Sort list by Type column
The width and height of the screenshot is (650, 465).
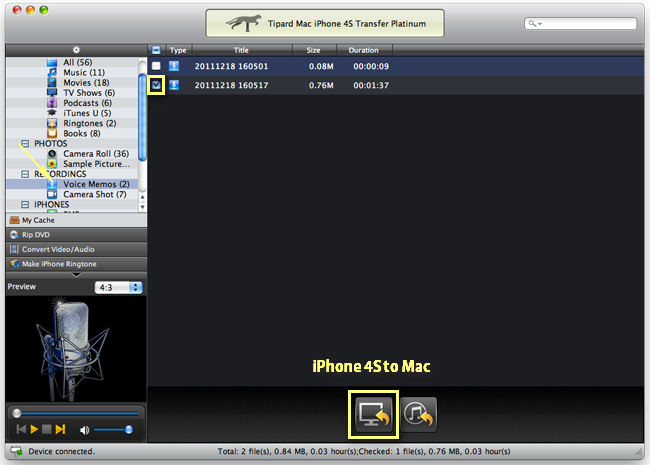pyautogui.click(x=178, y=50)
